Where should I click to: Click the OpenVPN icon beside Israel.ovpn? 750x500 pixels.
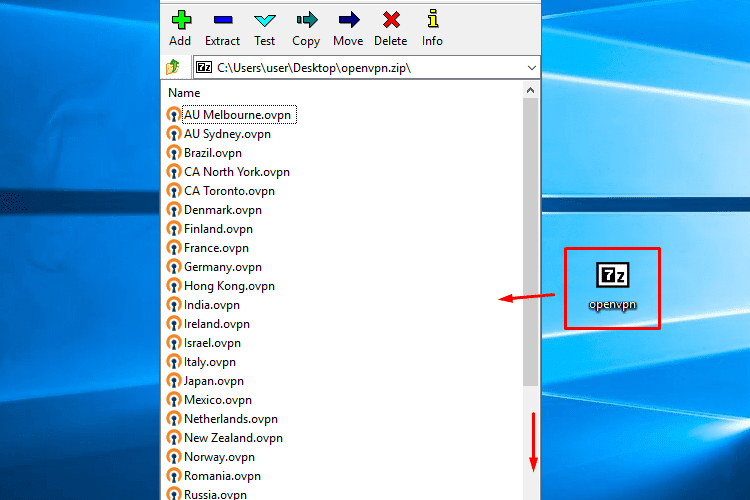pyautogui.click(x=174, y=343)
